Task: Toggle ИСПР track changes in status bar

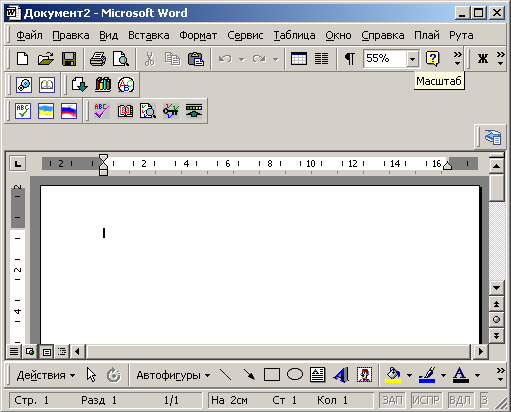Action: (426, 400)
